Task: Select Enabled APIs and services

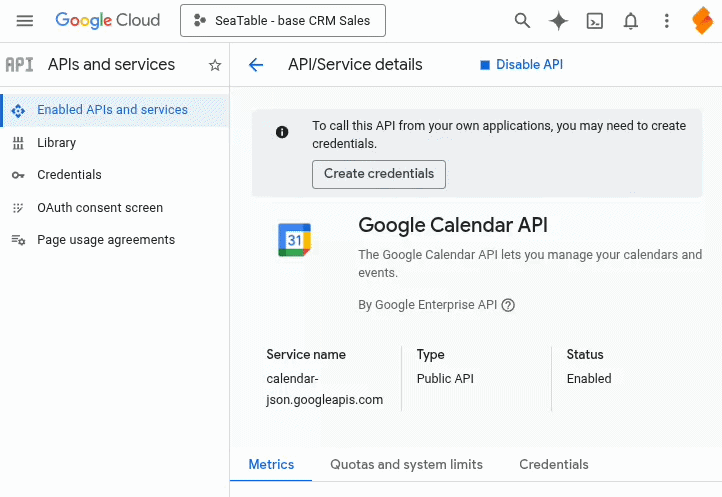Action: coord(114,110)
